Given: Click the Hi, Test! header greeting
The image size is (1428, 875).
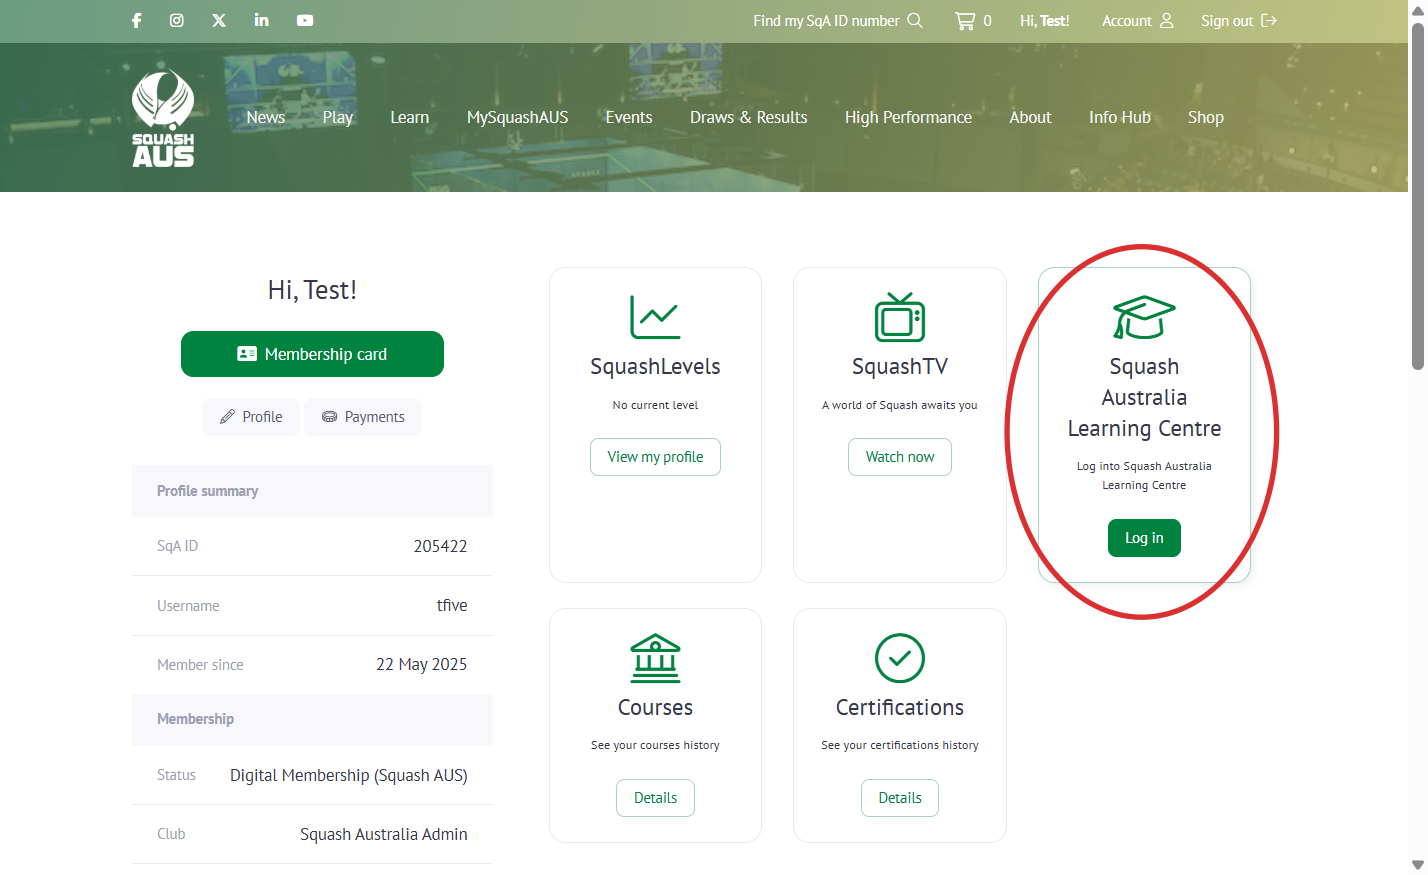Looking at the screenshot, I should click(x=1045, y=20).
